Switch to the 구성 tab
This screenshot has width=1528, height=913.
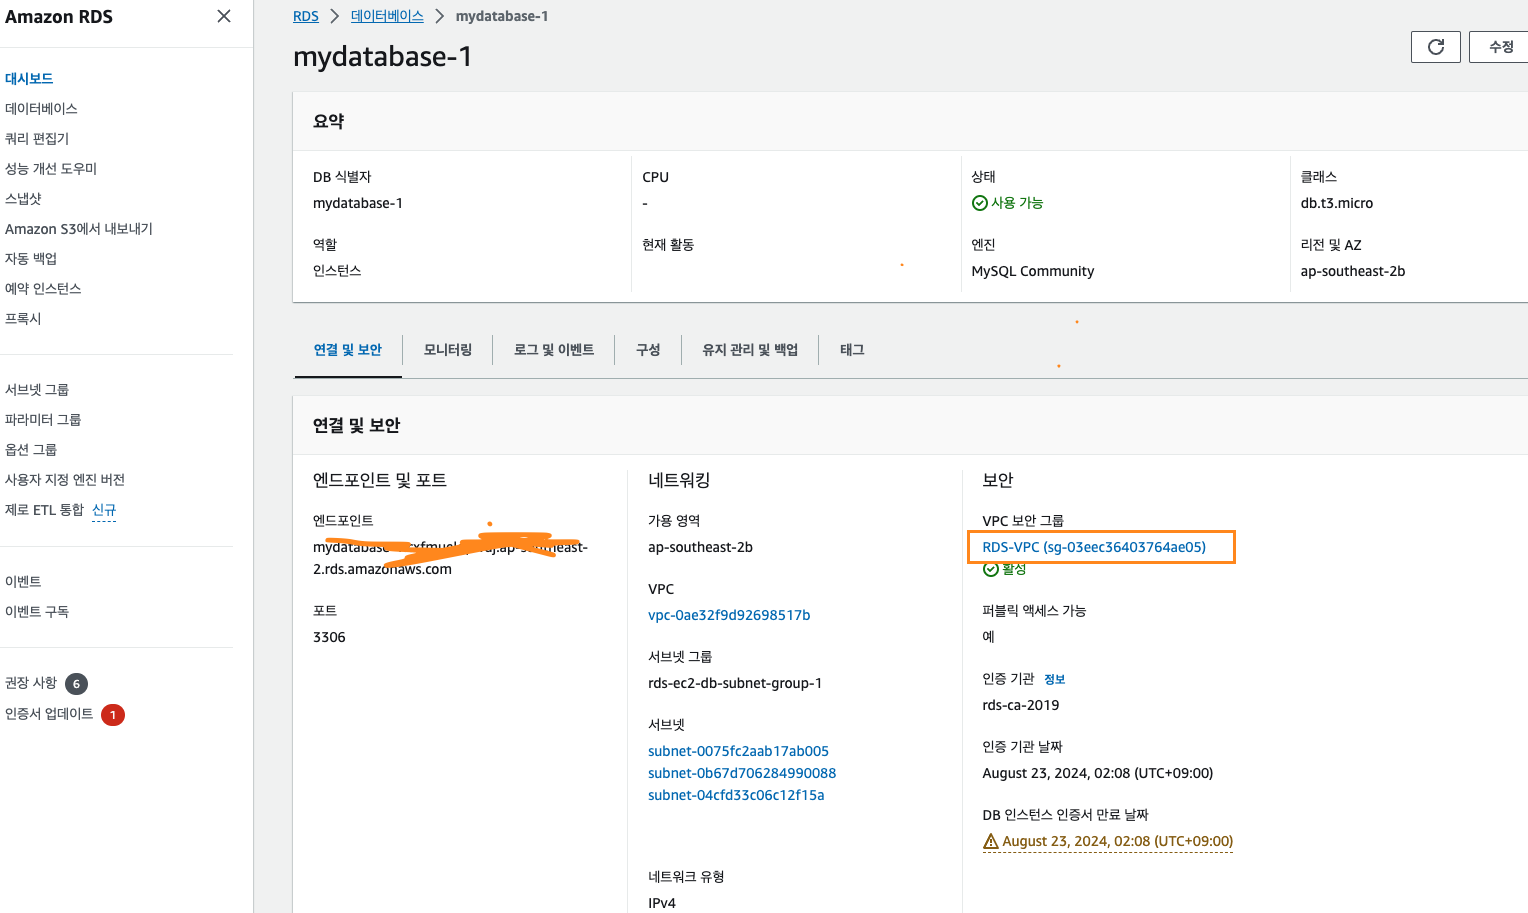tap(648, 349)
